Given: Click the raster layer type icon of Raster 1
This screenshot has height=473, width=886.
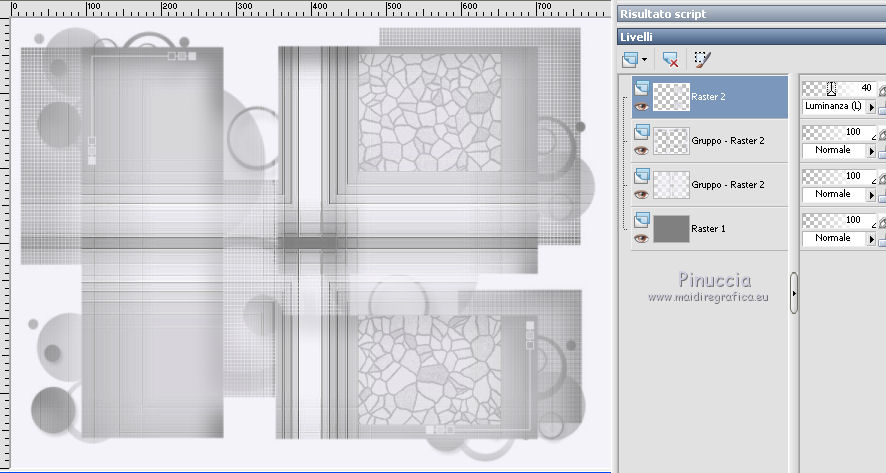Looking at the screenshot, I should [641, 220].
